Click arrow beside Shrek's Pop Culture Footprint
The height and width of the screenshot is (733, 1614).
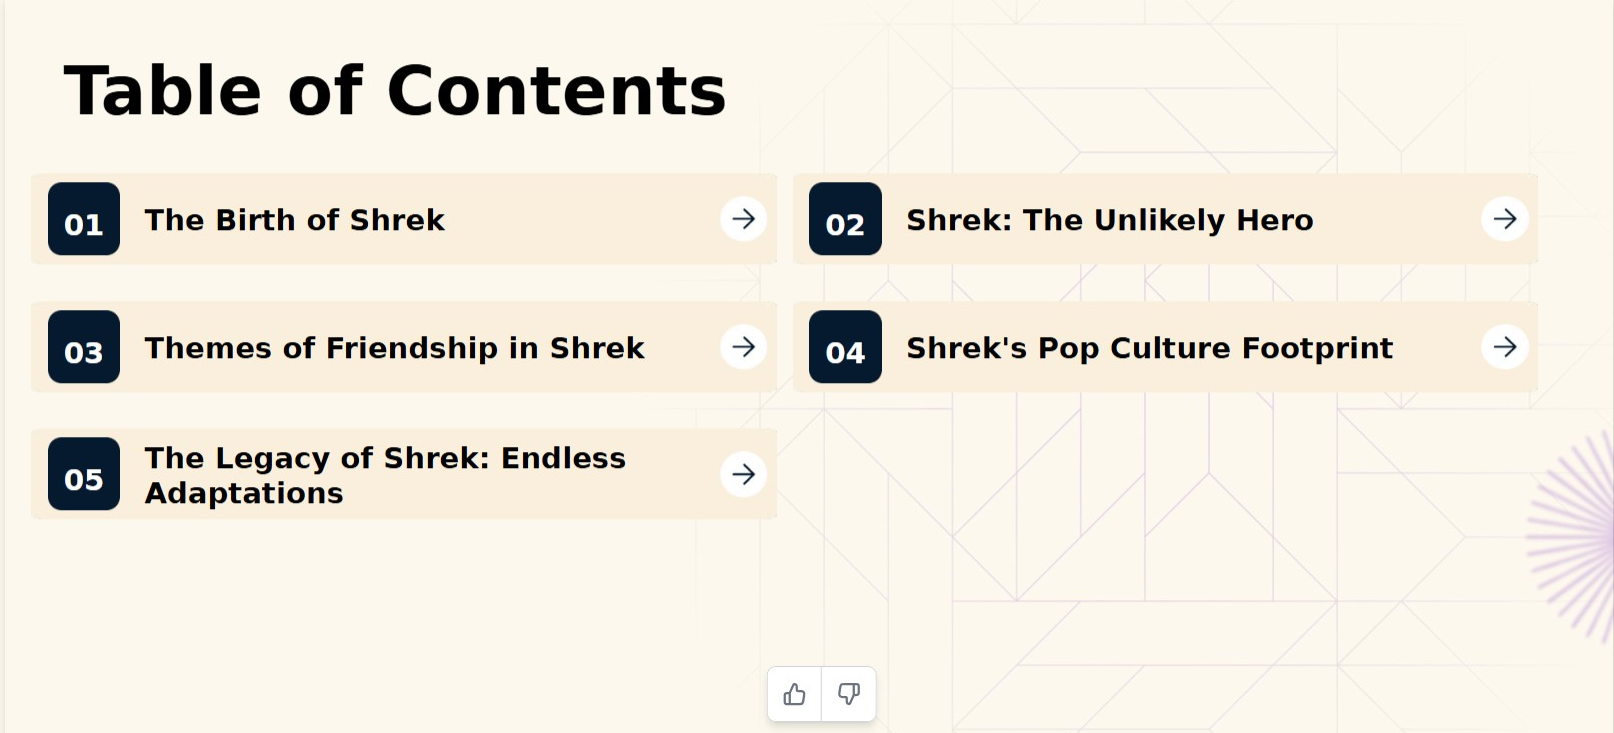[1505, 347]
